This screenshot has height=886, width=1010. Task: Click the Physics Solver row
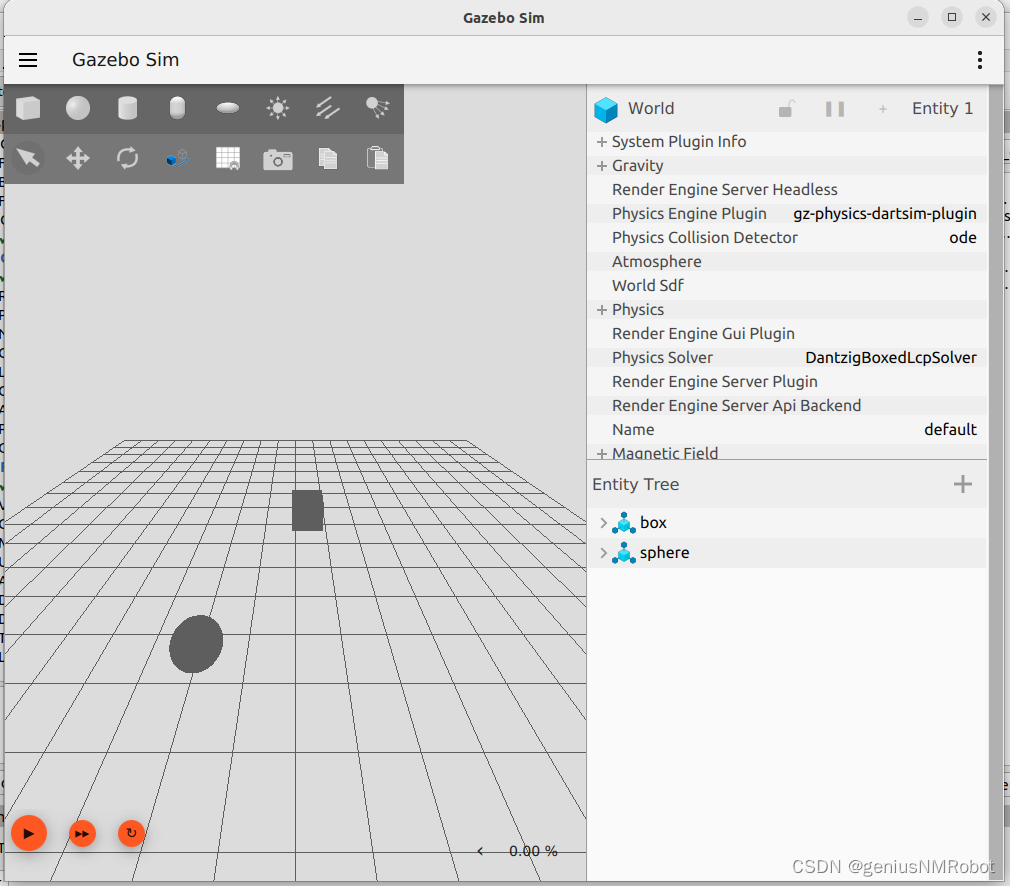point(786,358)
